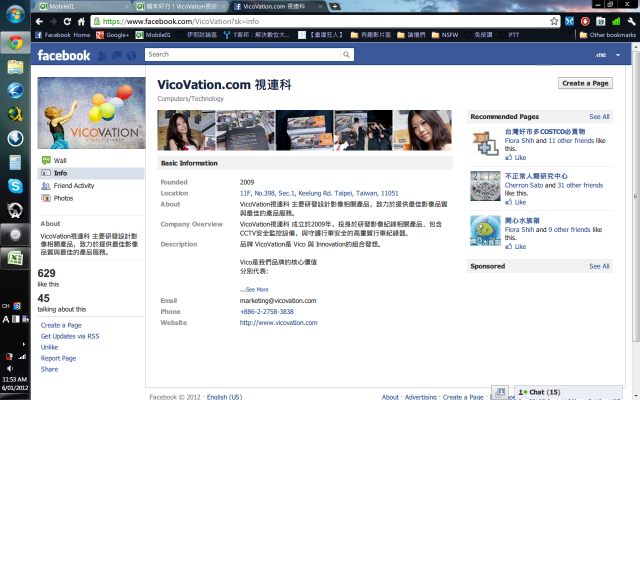Open the 有趣影片區 bookmarks folder

point(371,35)
